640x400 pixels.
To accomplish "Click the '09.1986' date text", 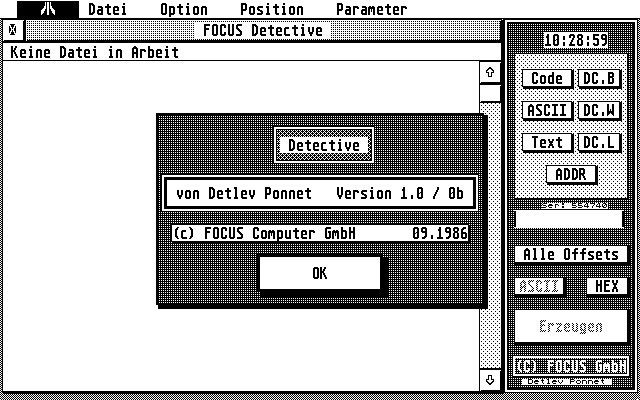I will coord(440,233).
